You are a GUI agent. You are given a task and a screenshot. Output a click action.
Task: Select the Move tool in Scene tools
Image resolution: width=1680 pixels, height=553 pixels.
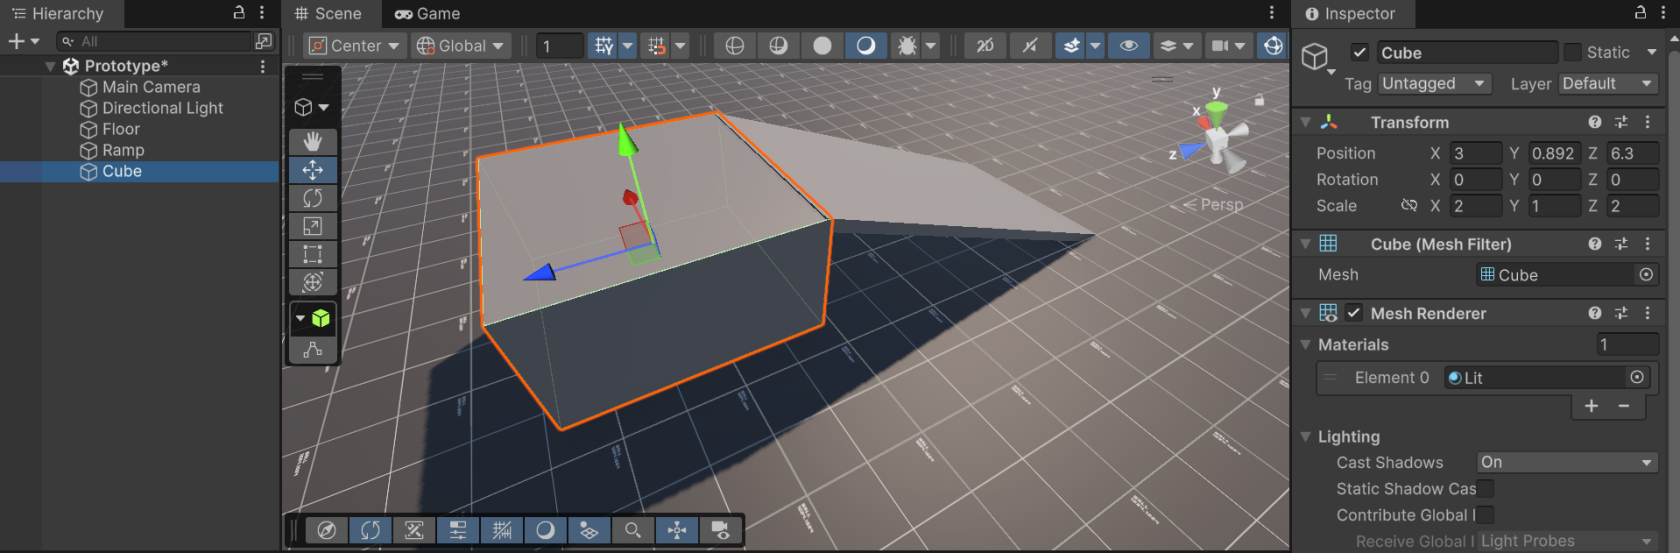tap(313, 170)
